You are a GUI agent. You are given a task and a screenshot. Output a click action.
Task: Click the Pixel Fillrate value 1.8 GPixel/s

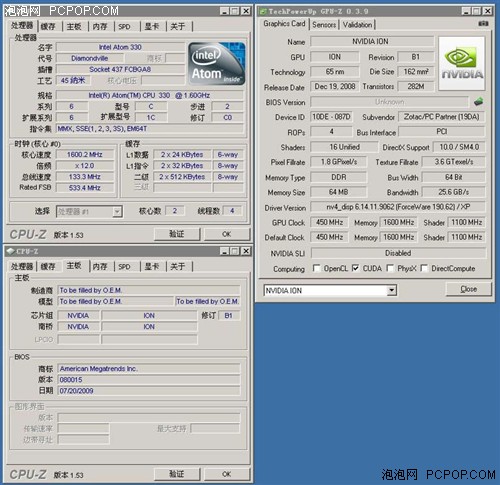coord(338,162)
